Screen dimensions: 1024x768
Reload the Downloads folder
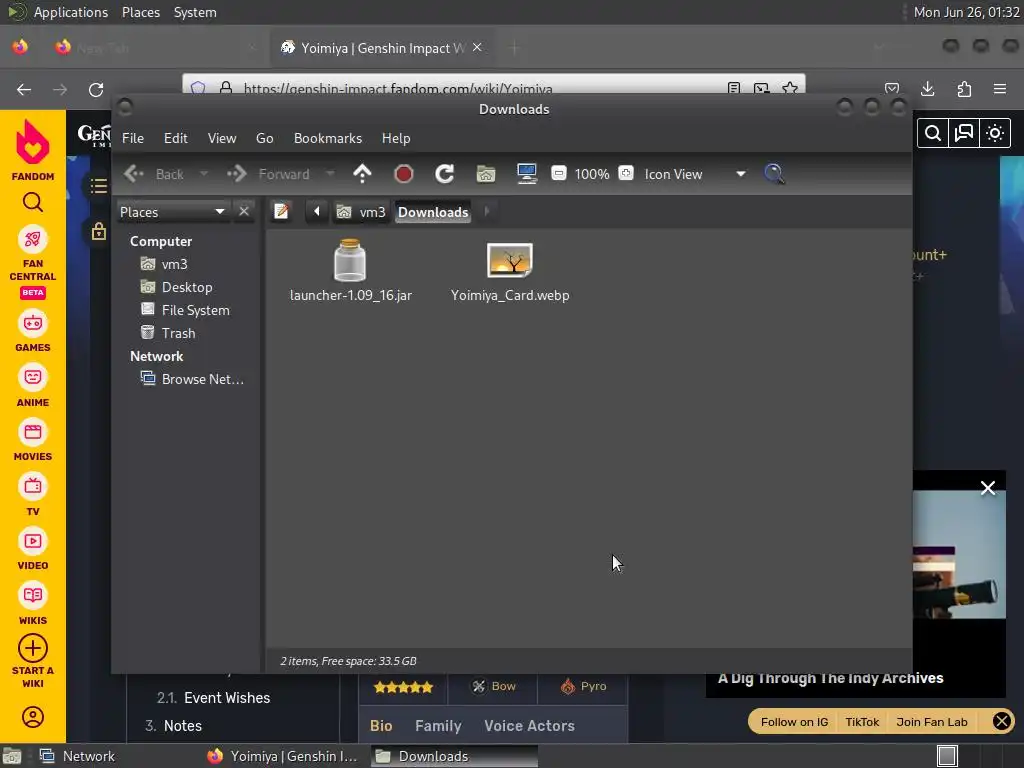click(445, 174)
